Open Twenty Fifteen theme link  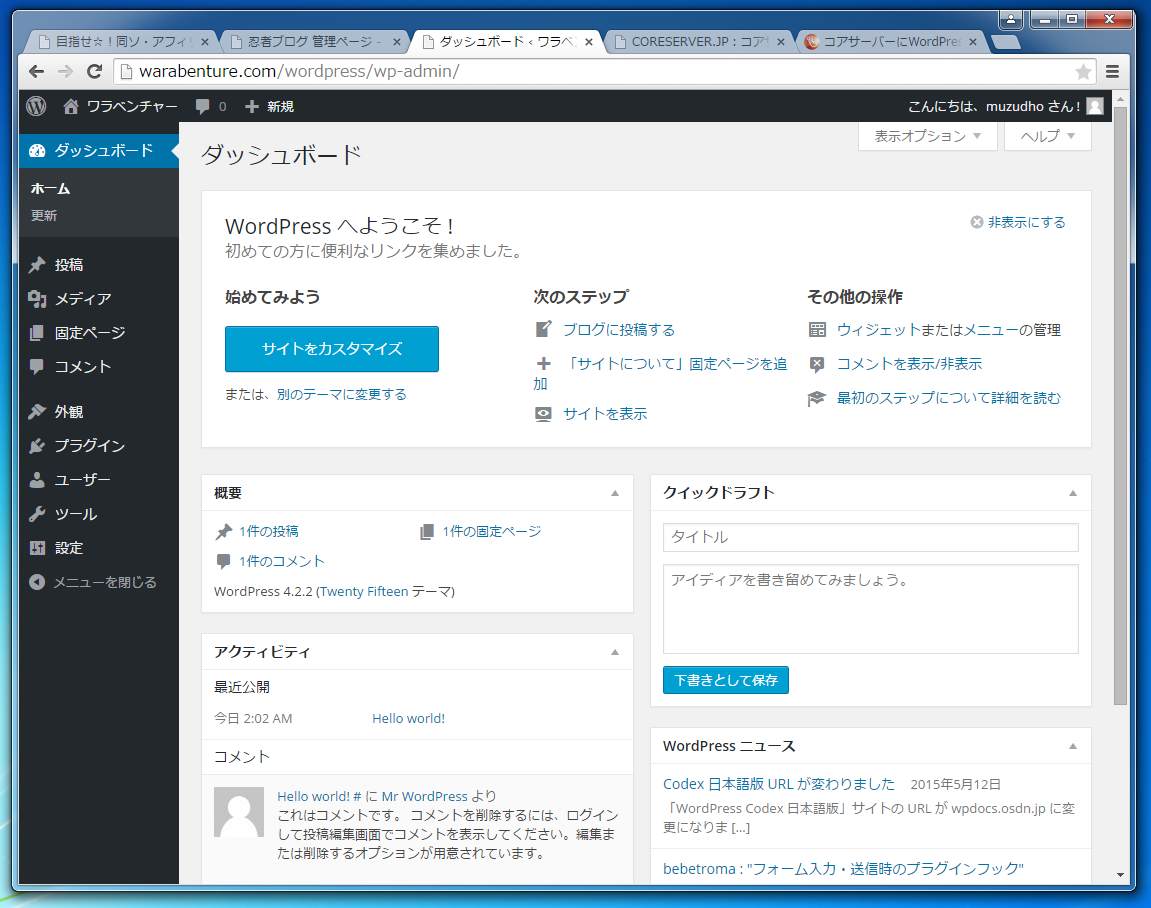tap(363, 592)
